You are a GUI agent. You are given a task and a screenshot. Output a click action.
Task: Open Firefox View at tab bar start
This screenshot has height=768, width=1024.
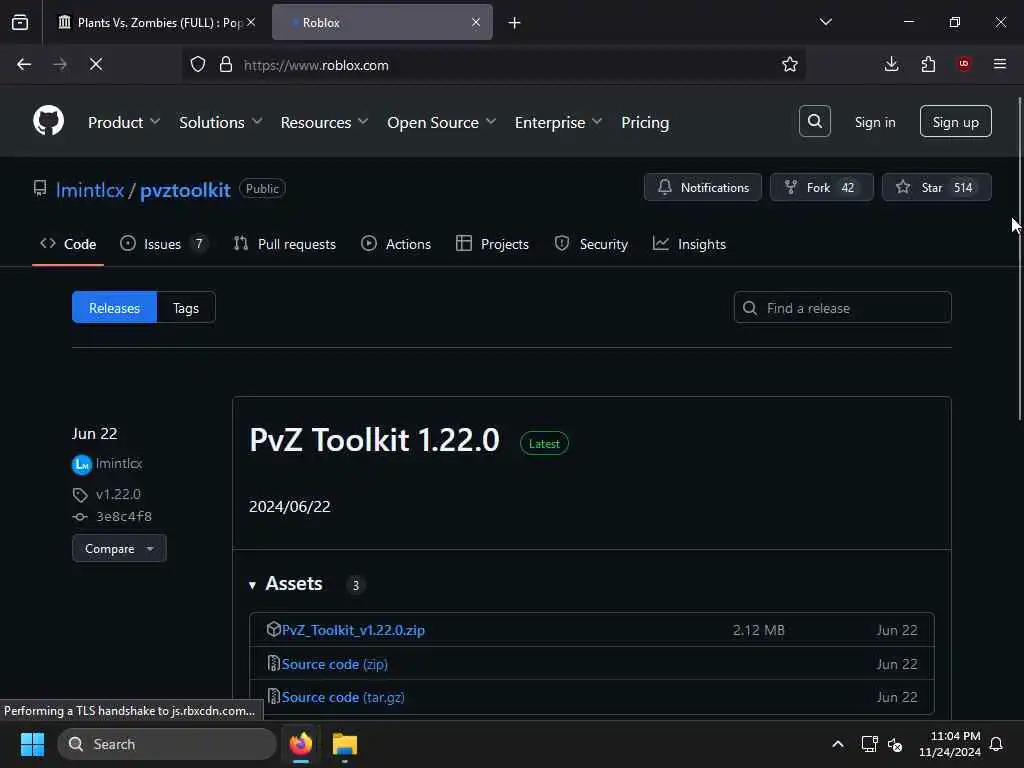[x=20, y=22]
